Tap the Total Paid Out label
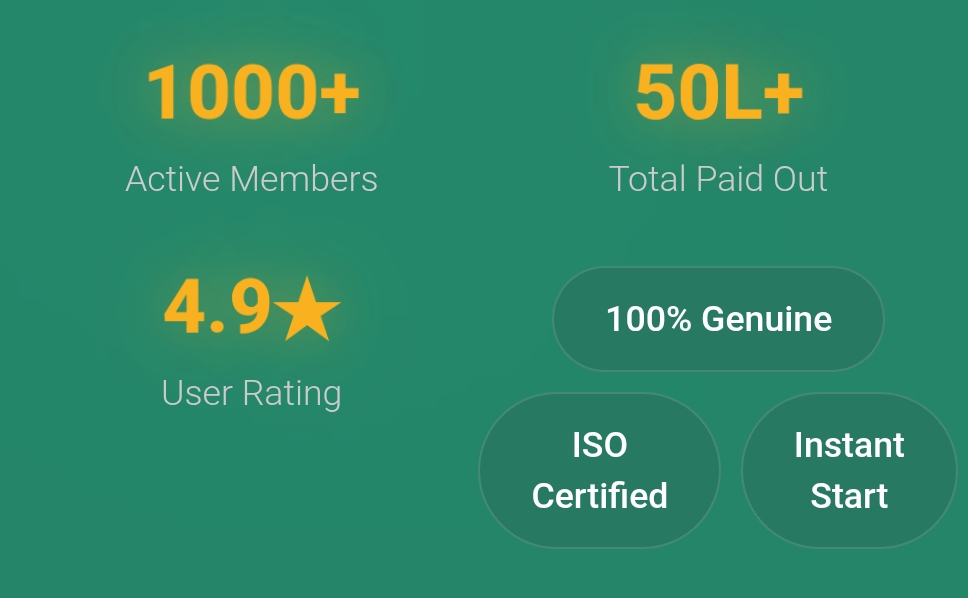Screen dimensions: 968x598 pyautogui.click(x=718, y=179)
